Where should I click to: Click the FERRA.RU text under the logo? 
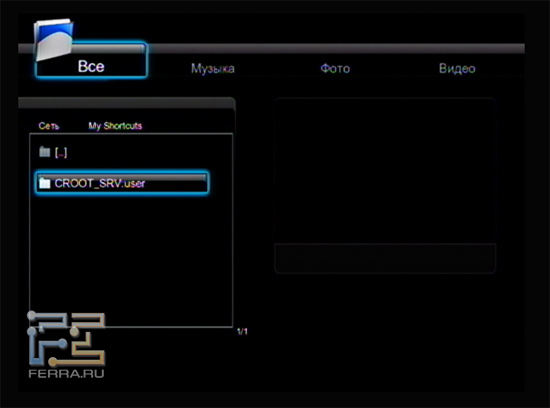pos(66,373)
